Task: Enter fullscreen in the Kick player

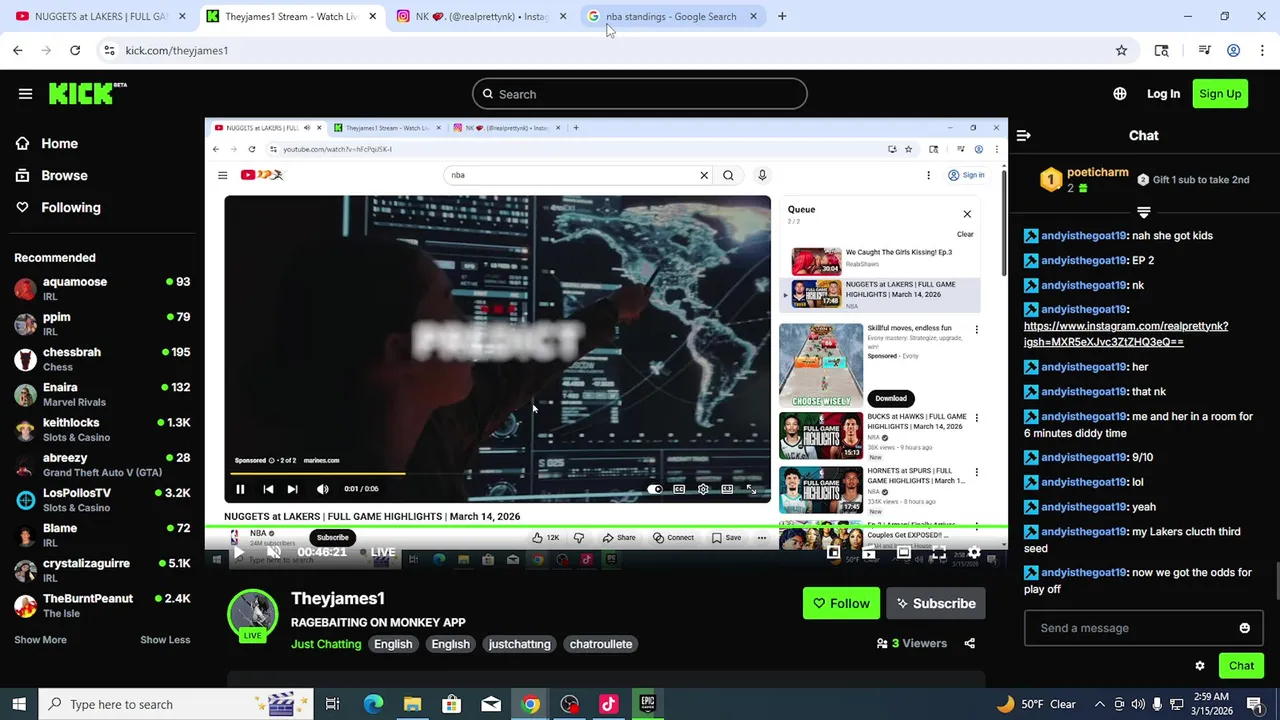Action: pos(939,552)
